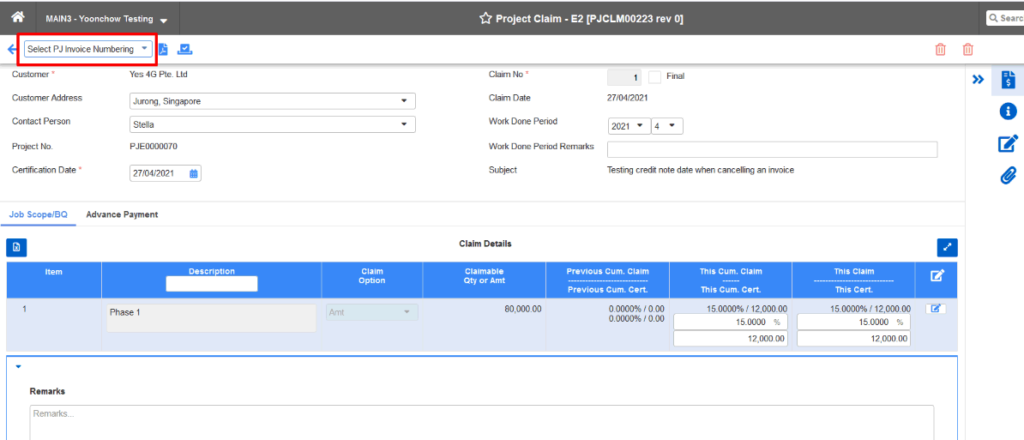Go to the home page icon

(x=18, y=17)
